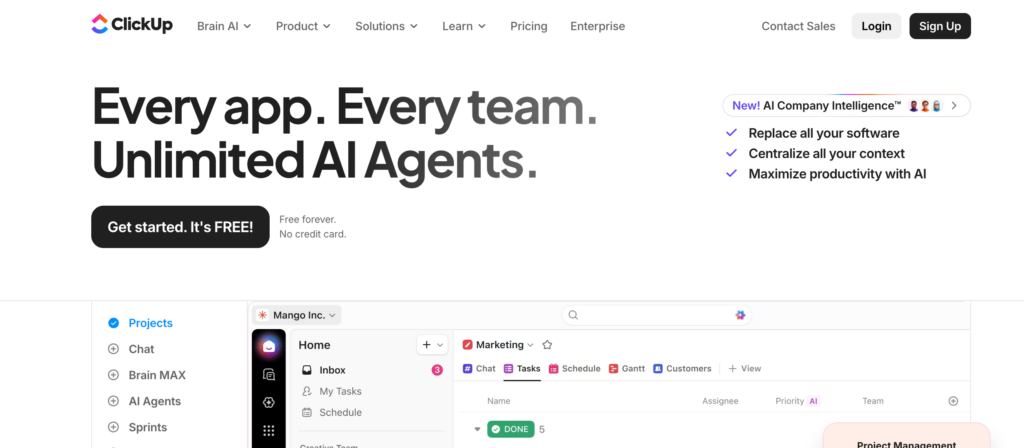The height and width of the screenshot is (448, 1024).
Task: Click the docs icon in black sidebar
Action: [x=268, y=375]
